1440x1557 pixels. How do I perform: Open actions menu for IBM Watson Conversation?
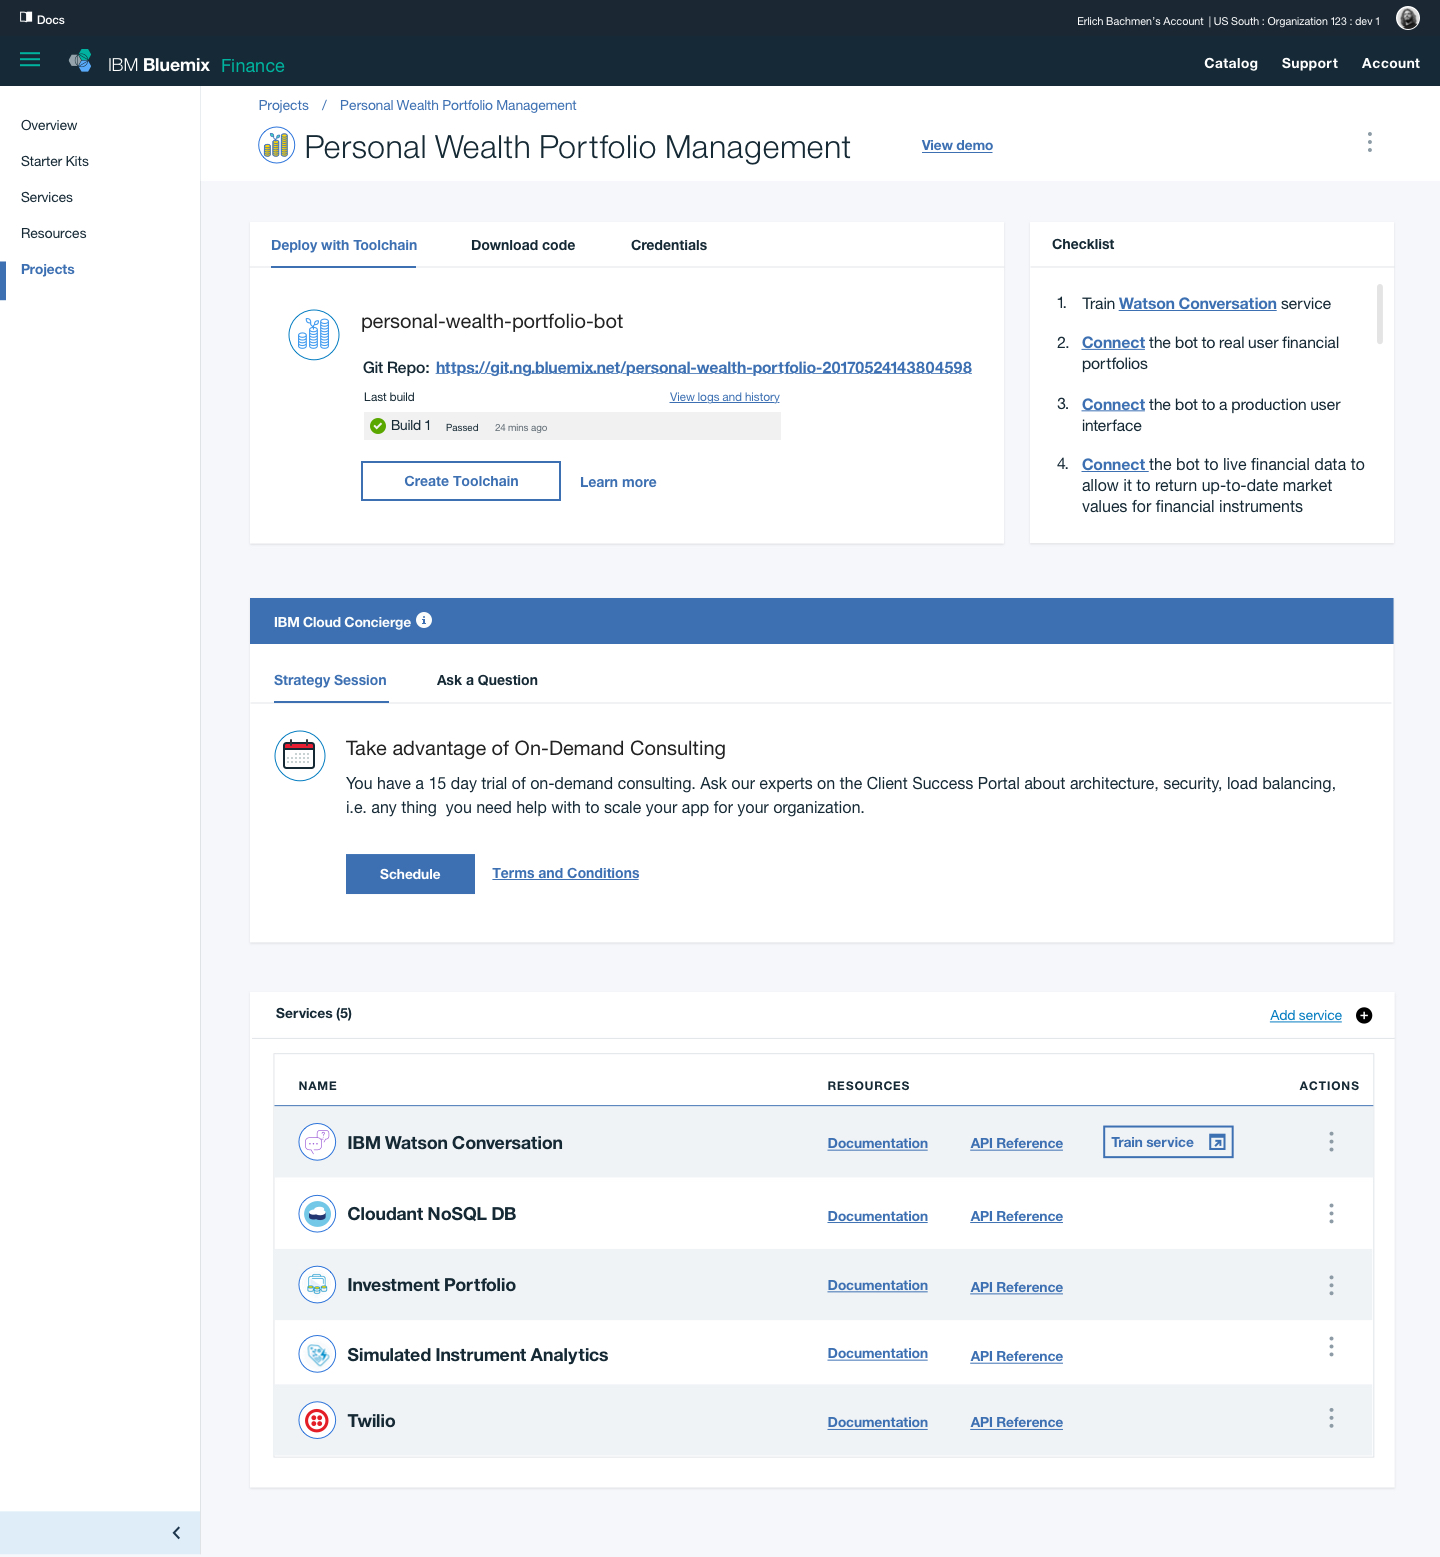pos(1331,1142)
